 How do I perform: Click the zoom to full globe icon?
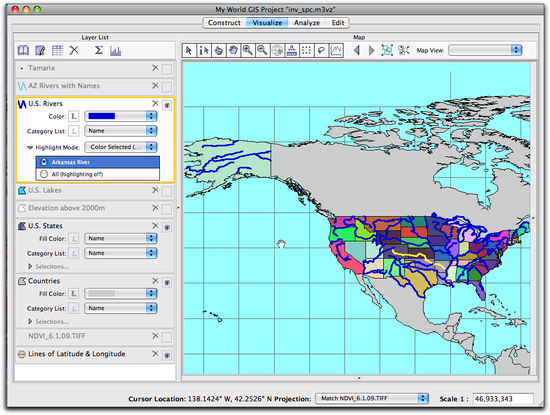click(277, 51)
